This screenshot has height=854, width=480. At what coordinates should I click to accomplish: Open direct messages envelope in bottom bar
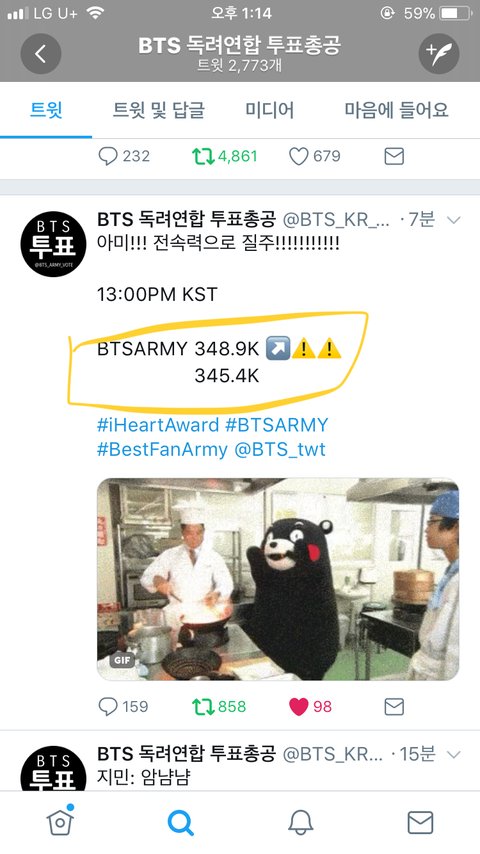(420, 822)
